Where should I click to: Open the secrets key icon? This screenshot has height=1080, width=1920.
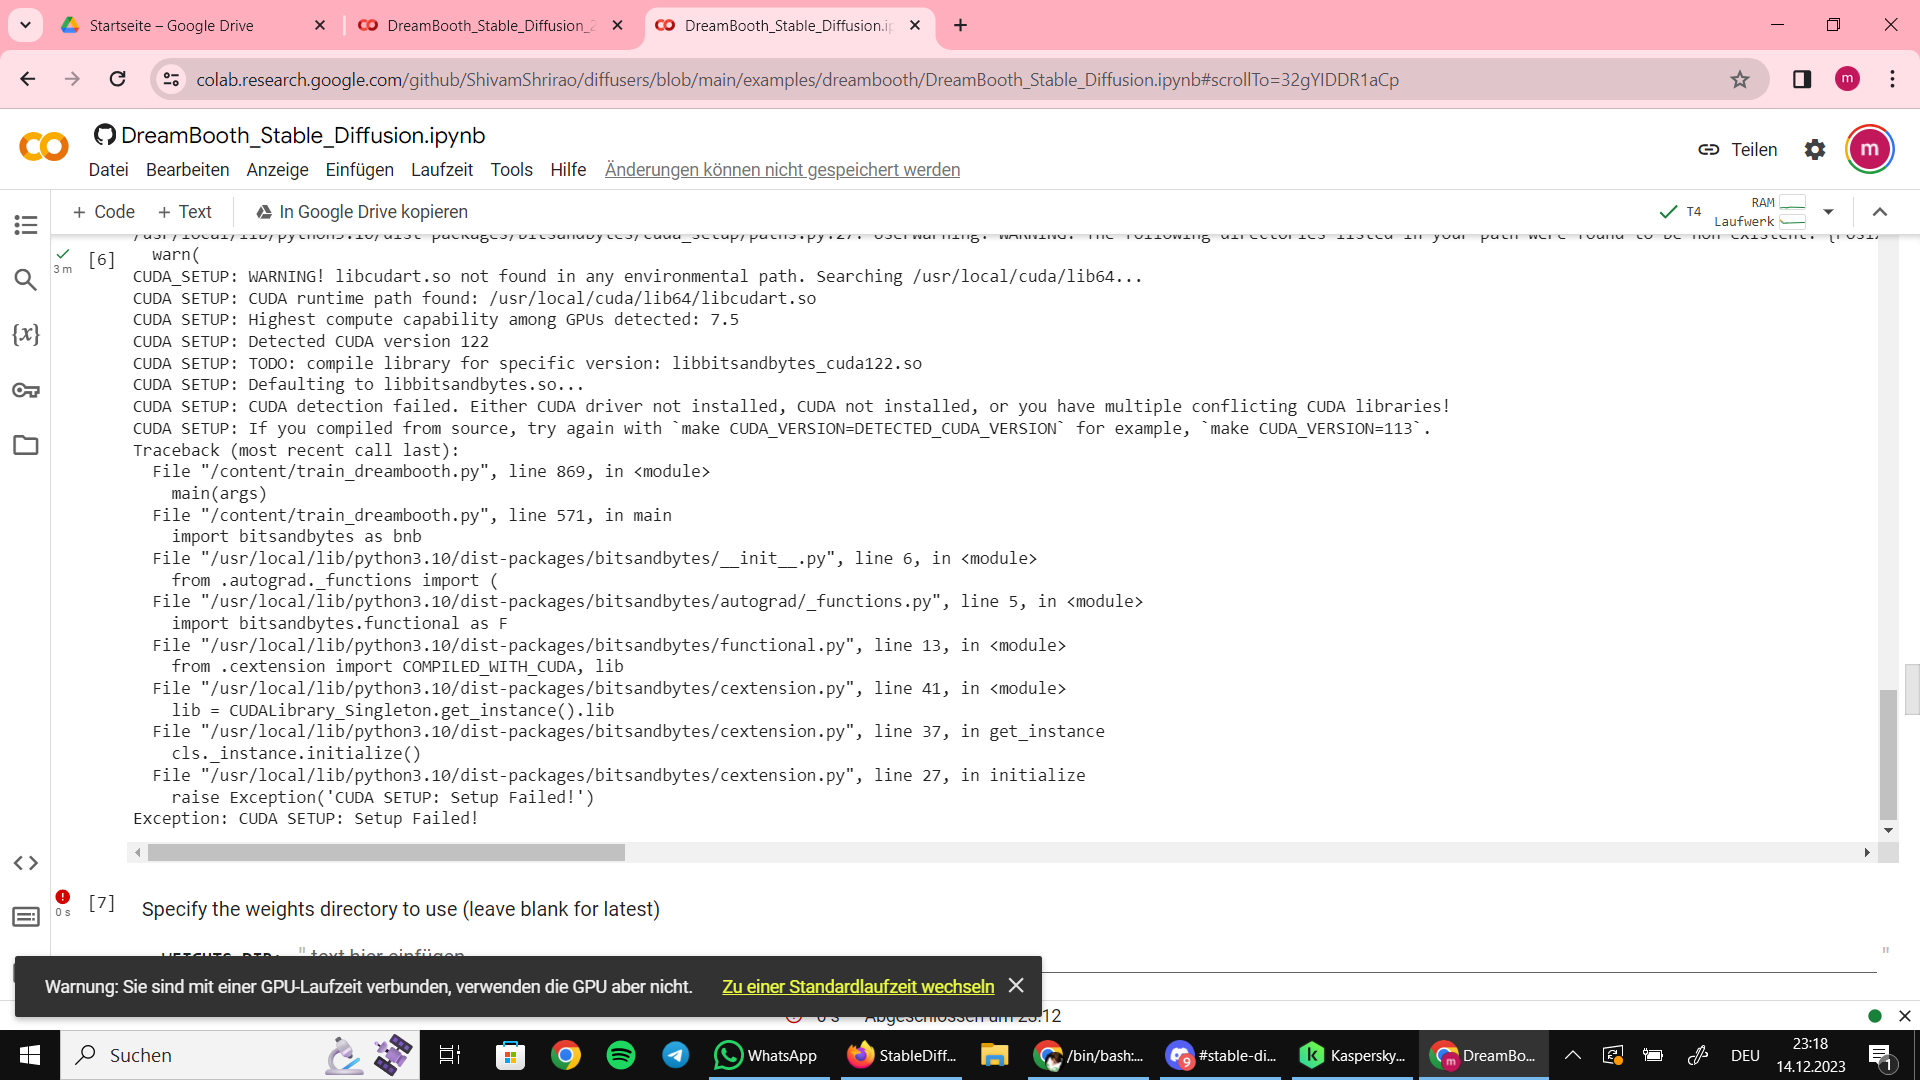click(26, 390)
